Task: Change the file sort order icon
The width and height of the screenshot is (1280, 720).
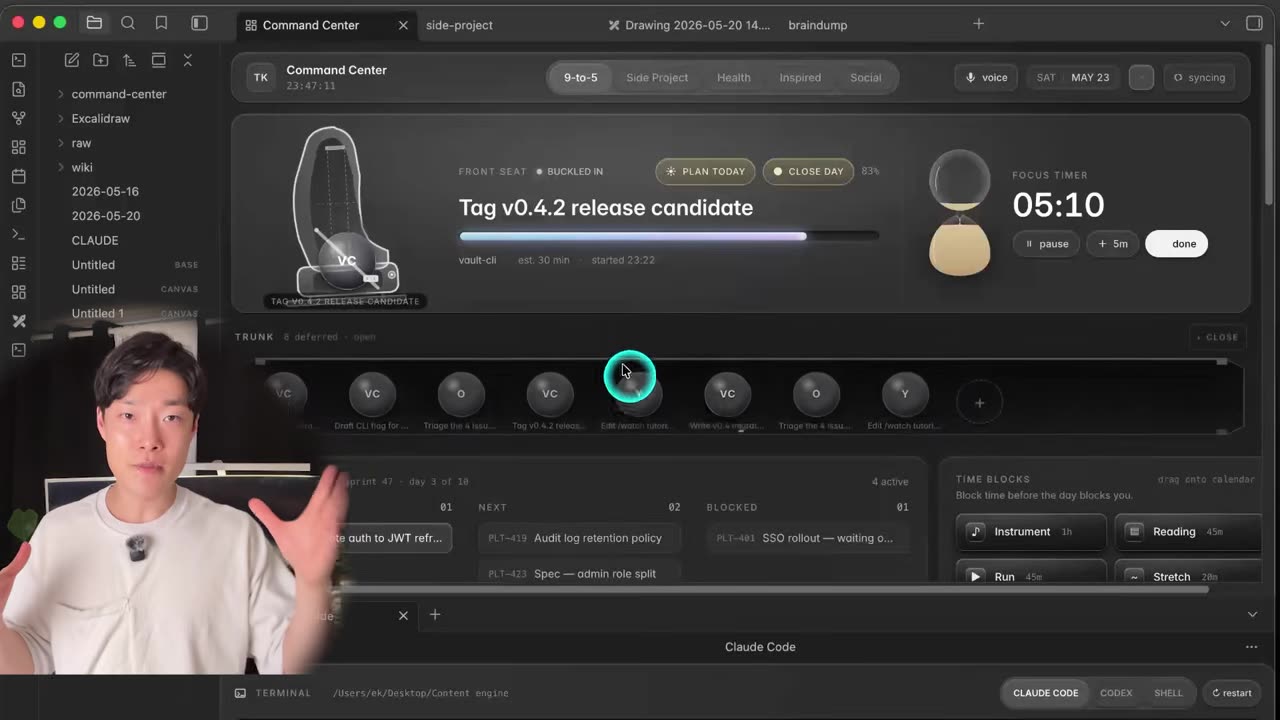Action: (x=129, y=60)
